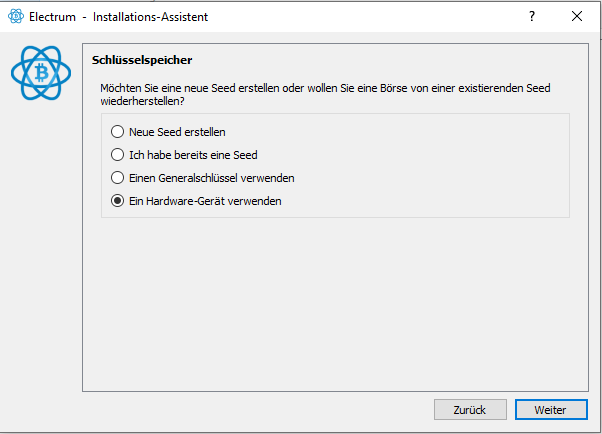
Task: Click the 'Möchten Sie eine neue Seed' question text
Action: click(x=325, y=94)
